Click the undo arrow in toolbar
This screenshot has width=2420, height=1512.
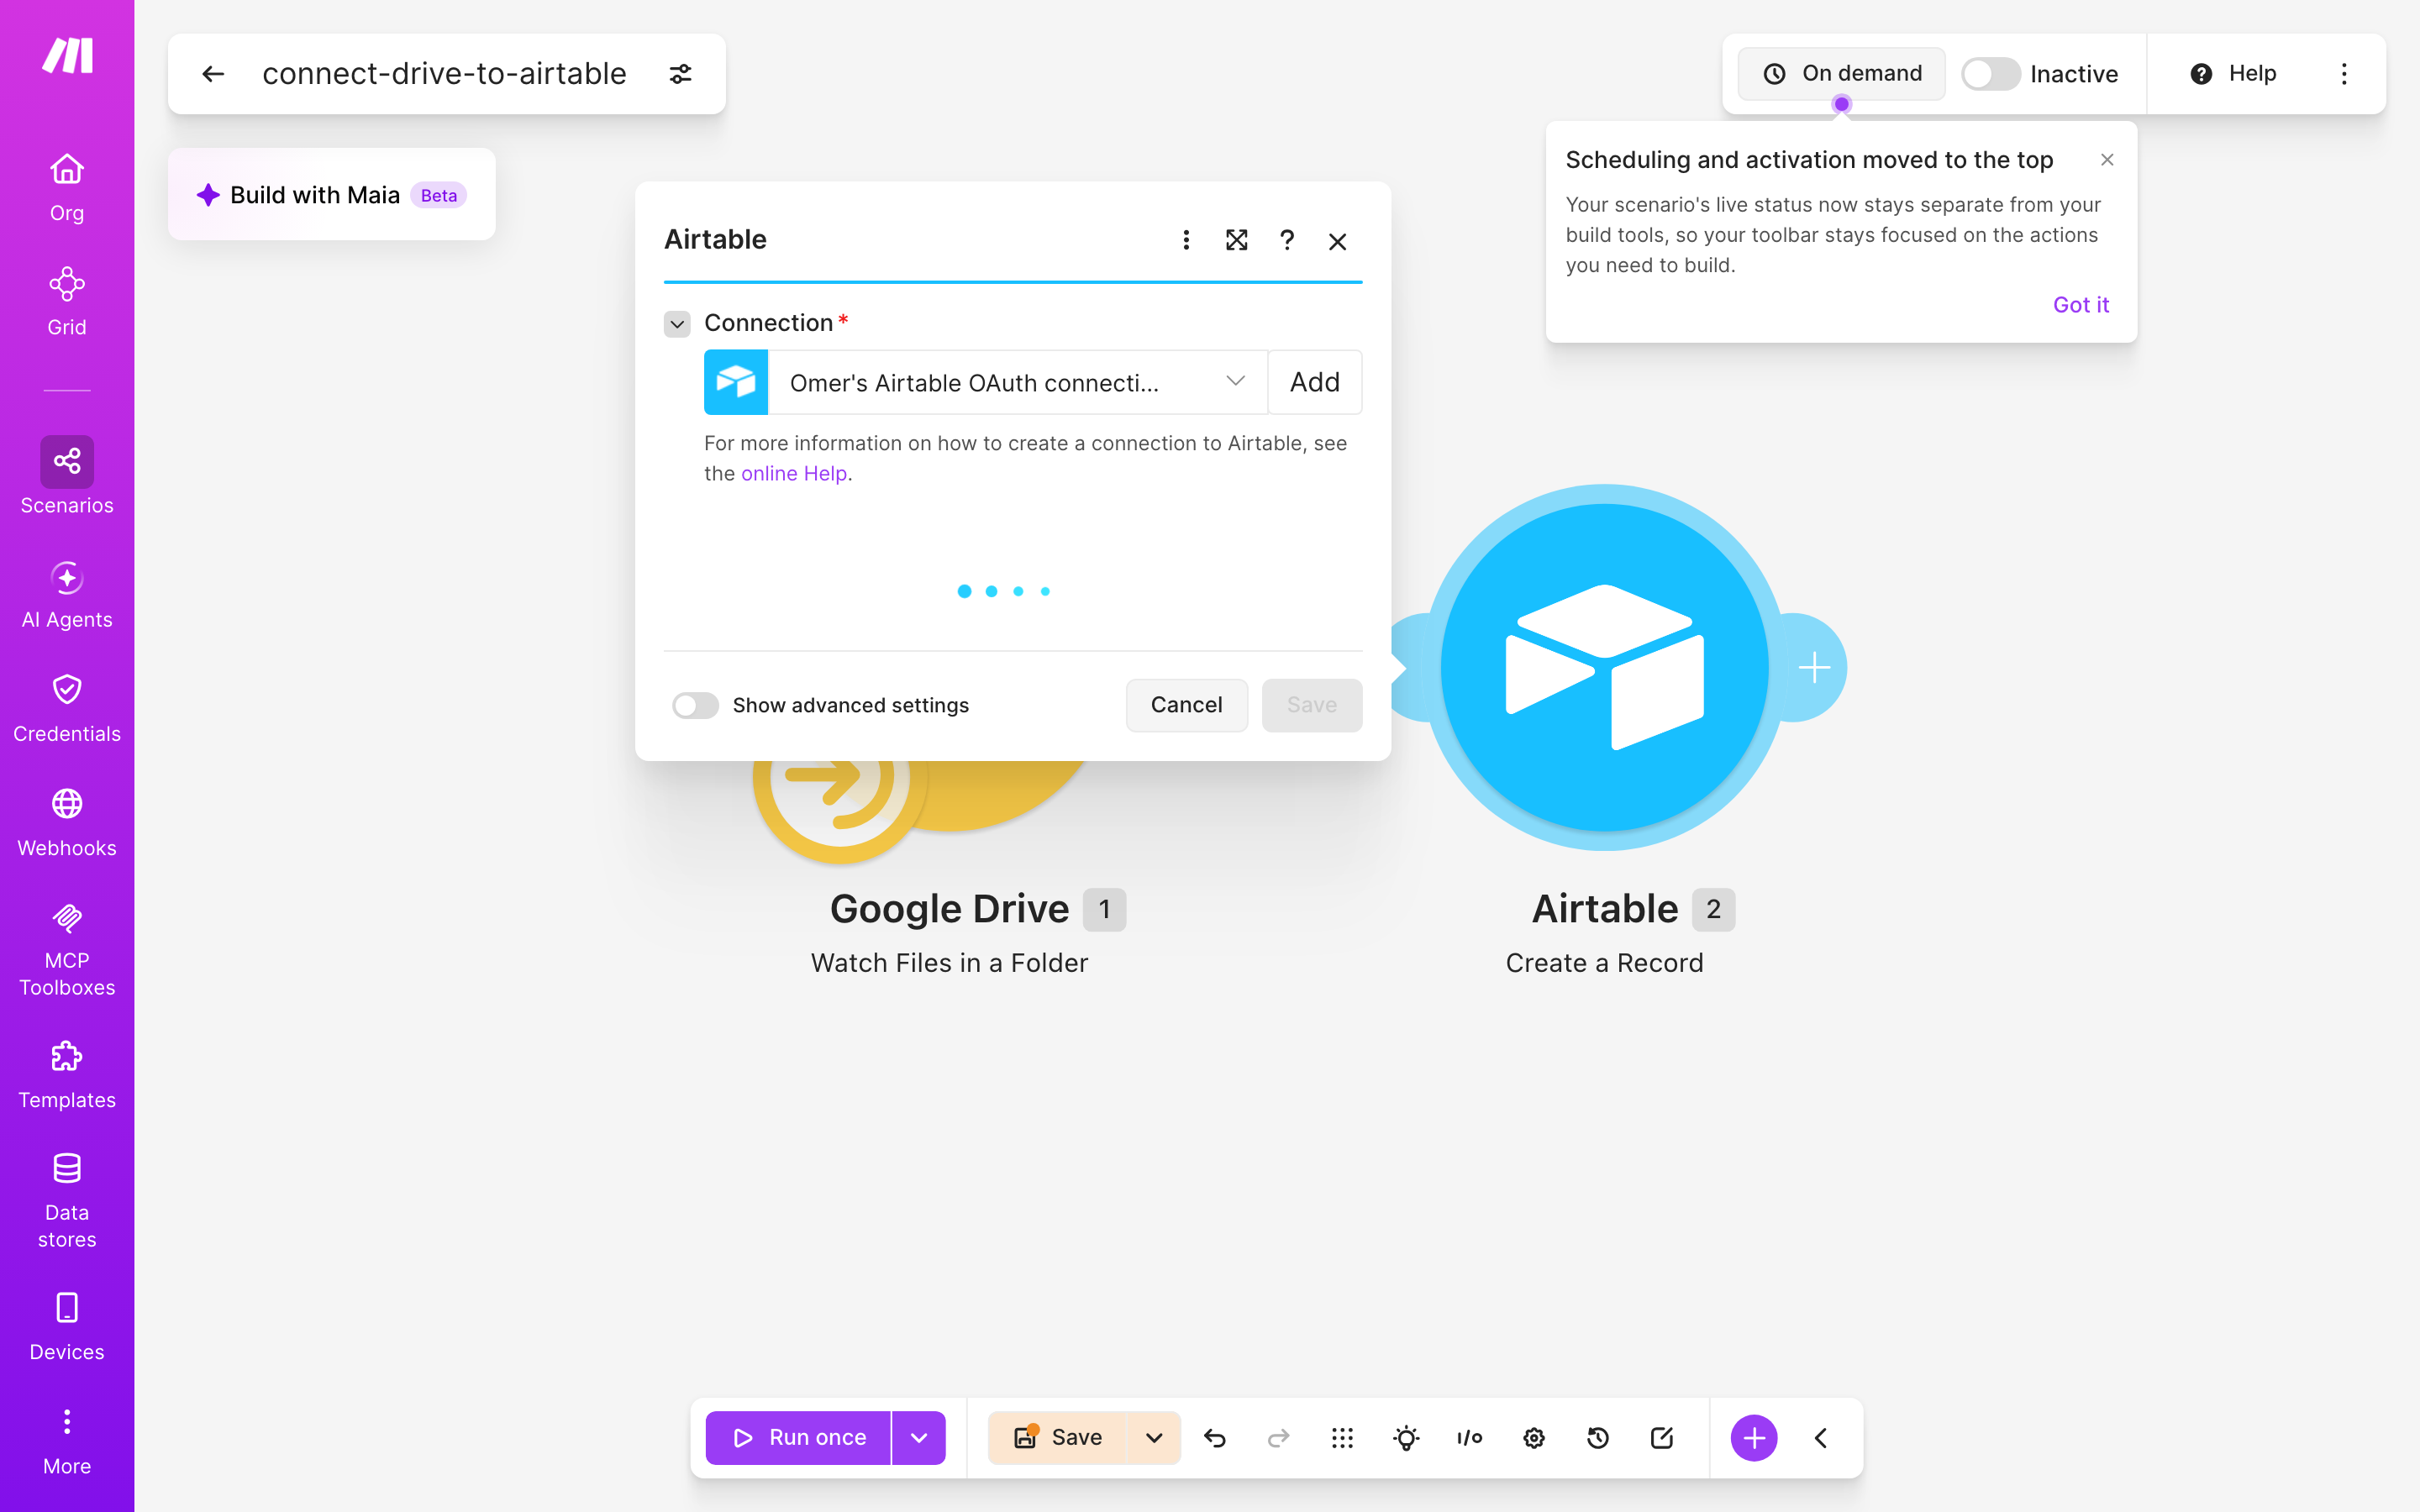(1215, 1437)
